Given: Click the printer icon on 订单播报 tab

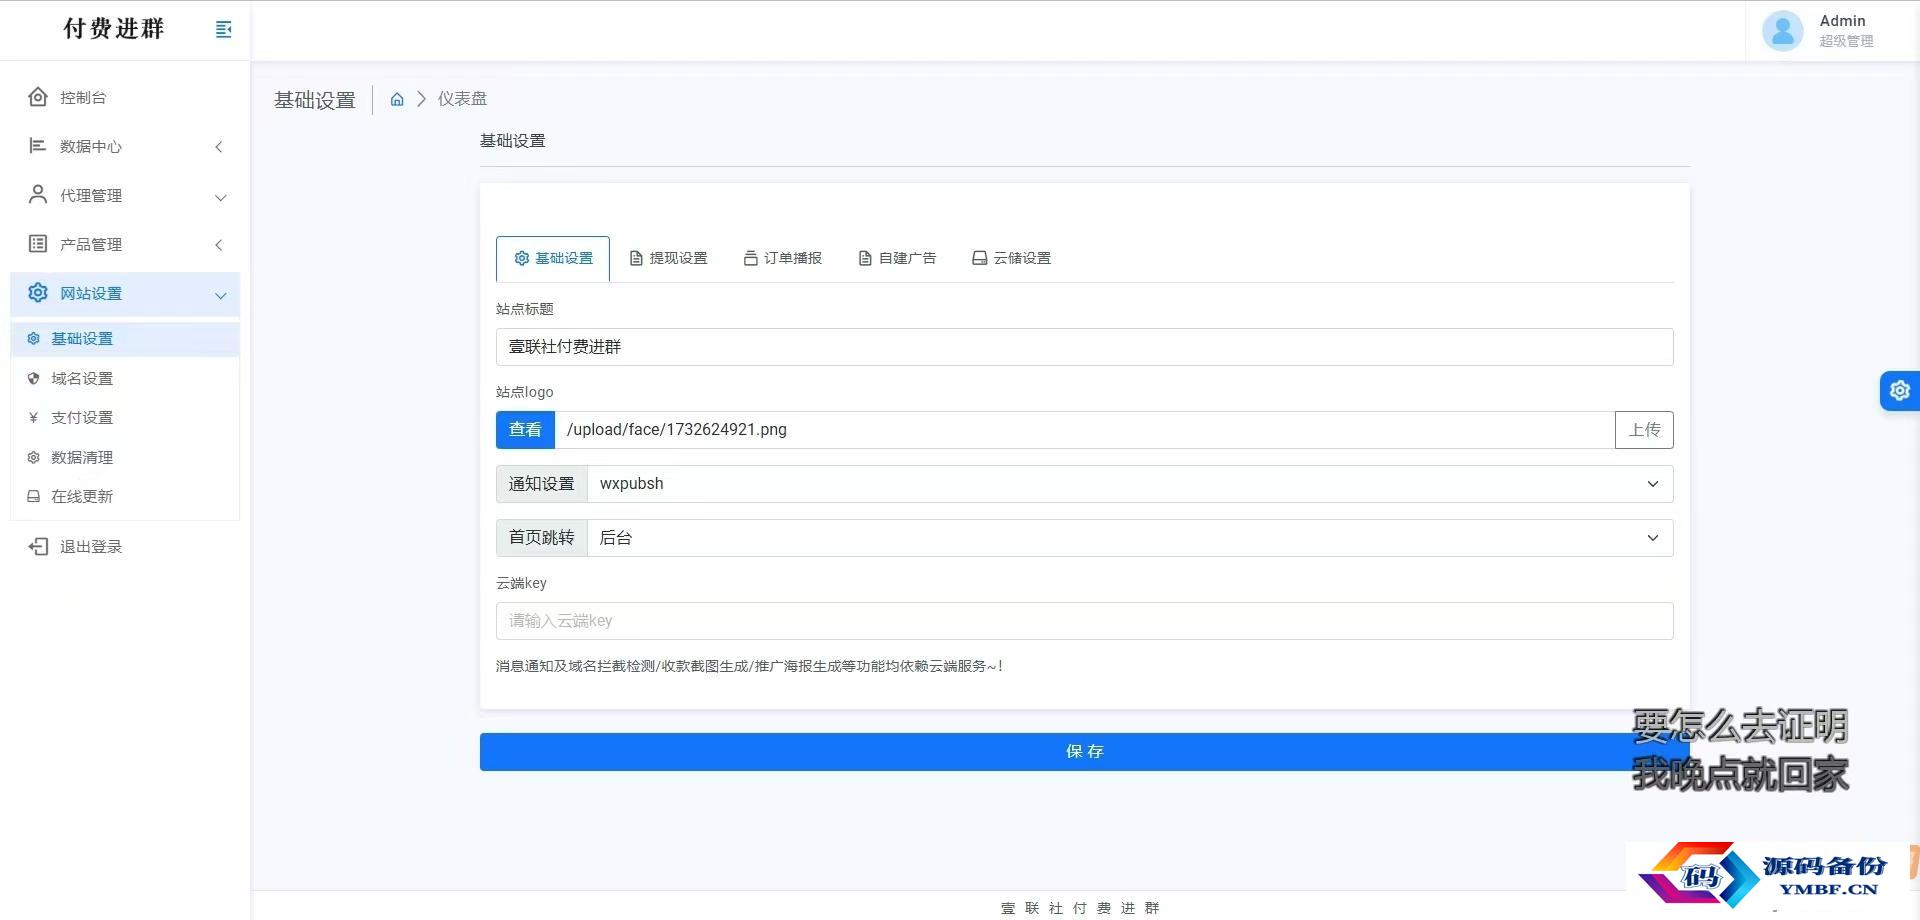Looking at the screenshot, I should (x=750, y=258).
